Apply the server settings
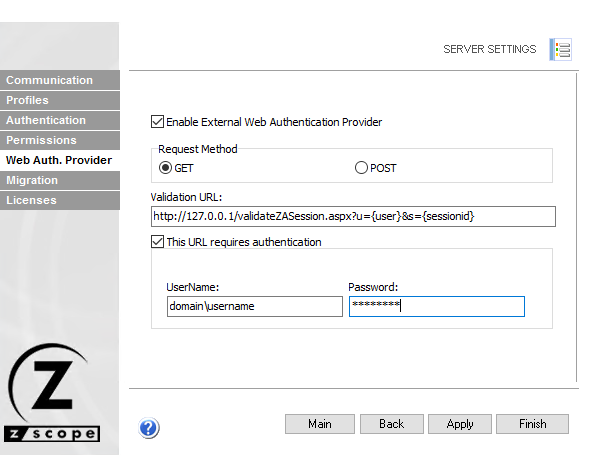The height and width of the screenshot is (455, 594). click(460, 424)
